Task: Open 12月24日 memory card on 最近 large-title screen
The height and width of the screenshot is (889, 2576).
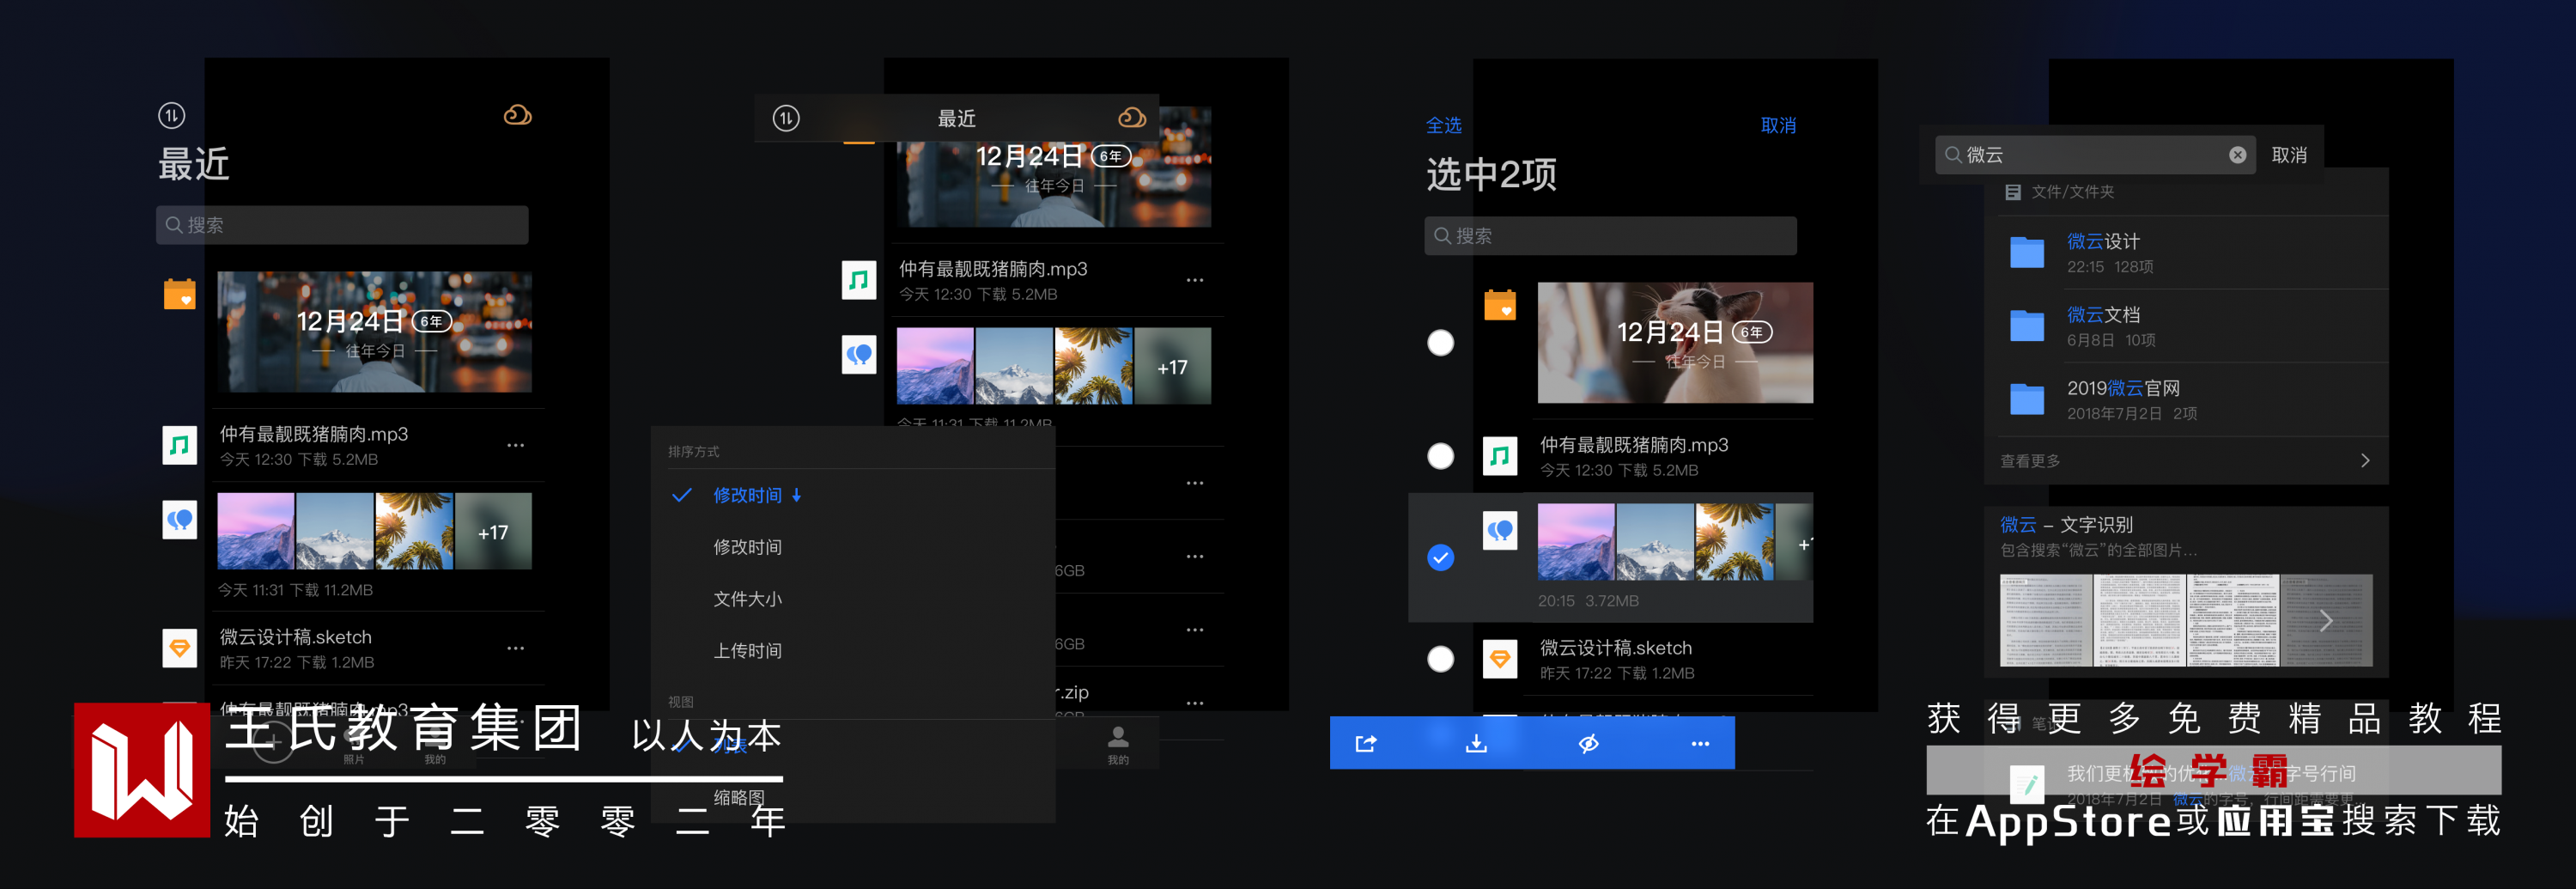Action: tap(375, 332)
